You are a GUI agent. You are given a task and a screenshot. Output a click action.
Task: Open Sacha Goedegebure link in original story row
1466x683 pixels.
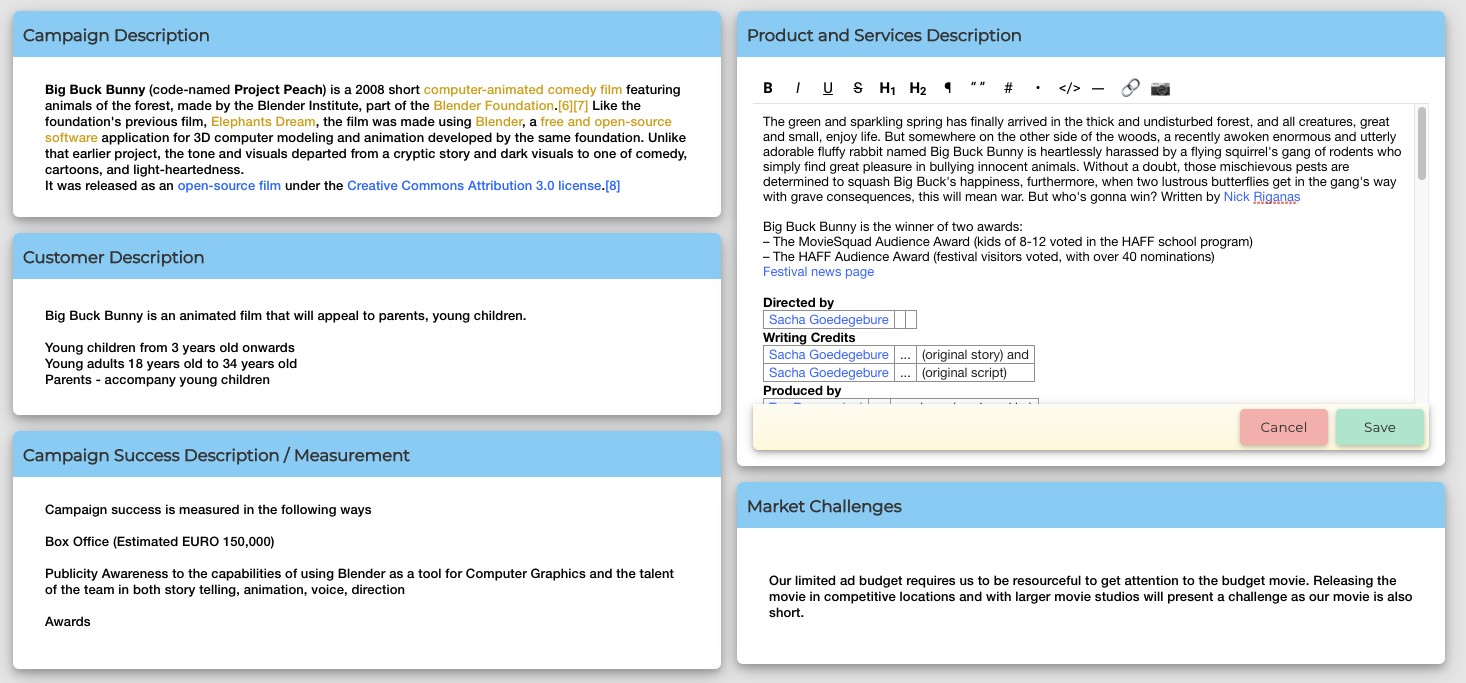(x=828, y=355)
